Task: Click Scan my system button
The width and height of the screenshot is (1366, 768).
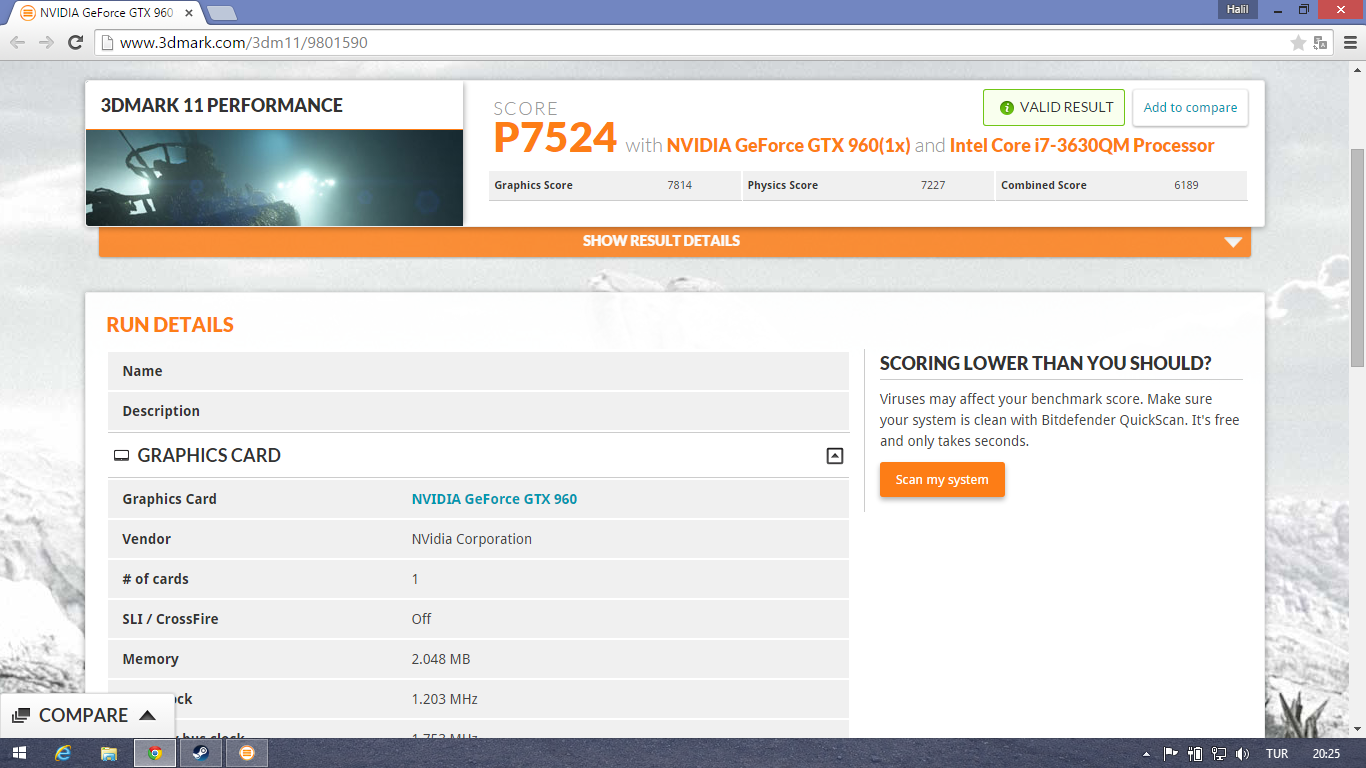Action: pos(942,480)
